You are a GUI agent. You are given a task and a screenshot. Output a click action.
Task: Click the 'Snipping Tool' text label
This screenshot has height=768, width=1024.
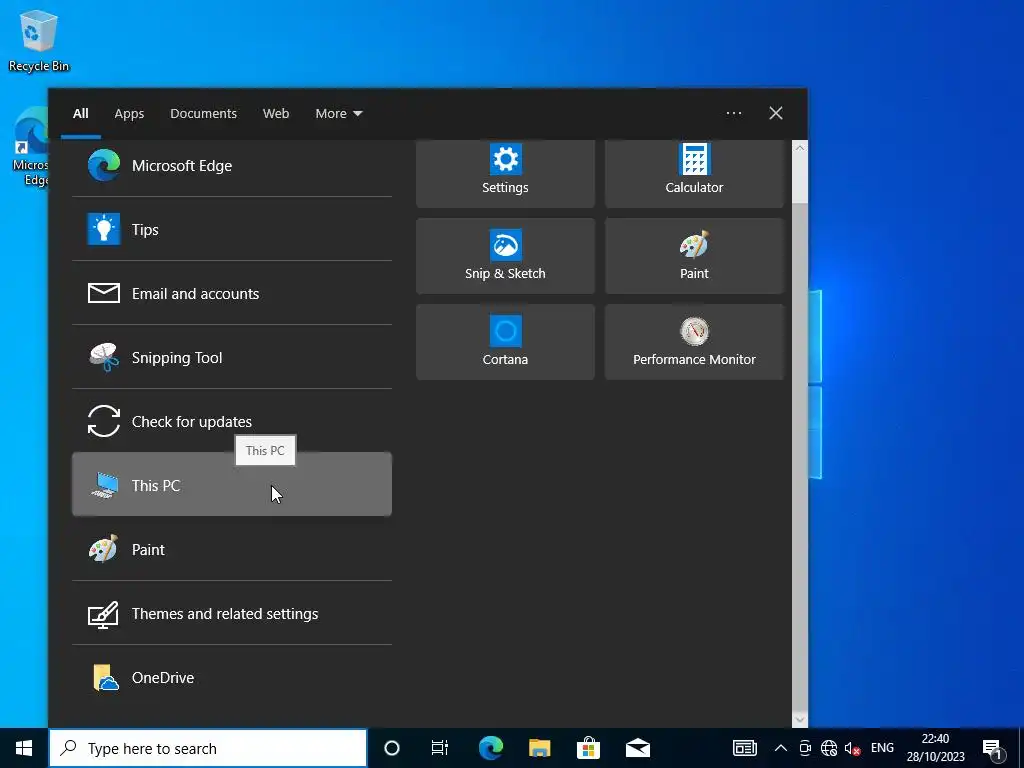(177, 358)
